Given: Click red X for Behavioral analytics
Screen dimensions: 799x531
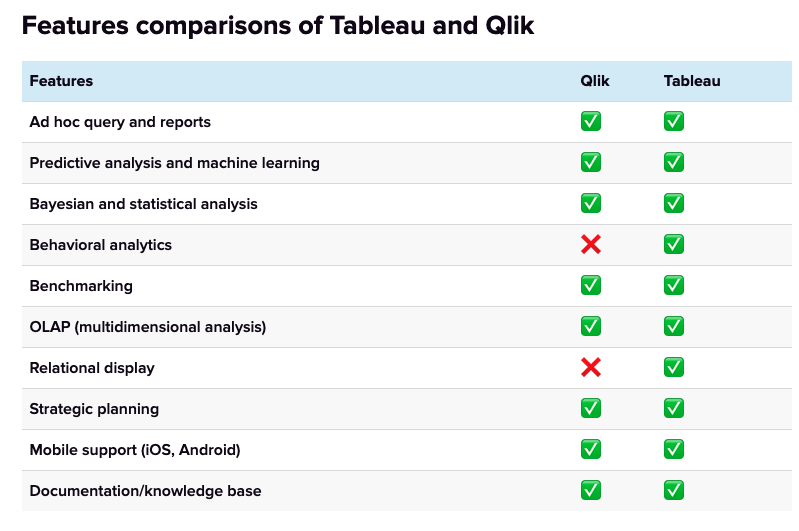Looking at the screenshot, I should [591, 245].
